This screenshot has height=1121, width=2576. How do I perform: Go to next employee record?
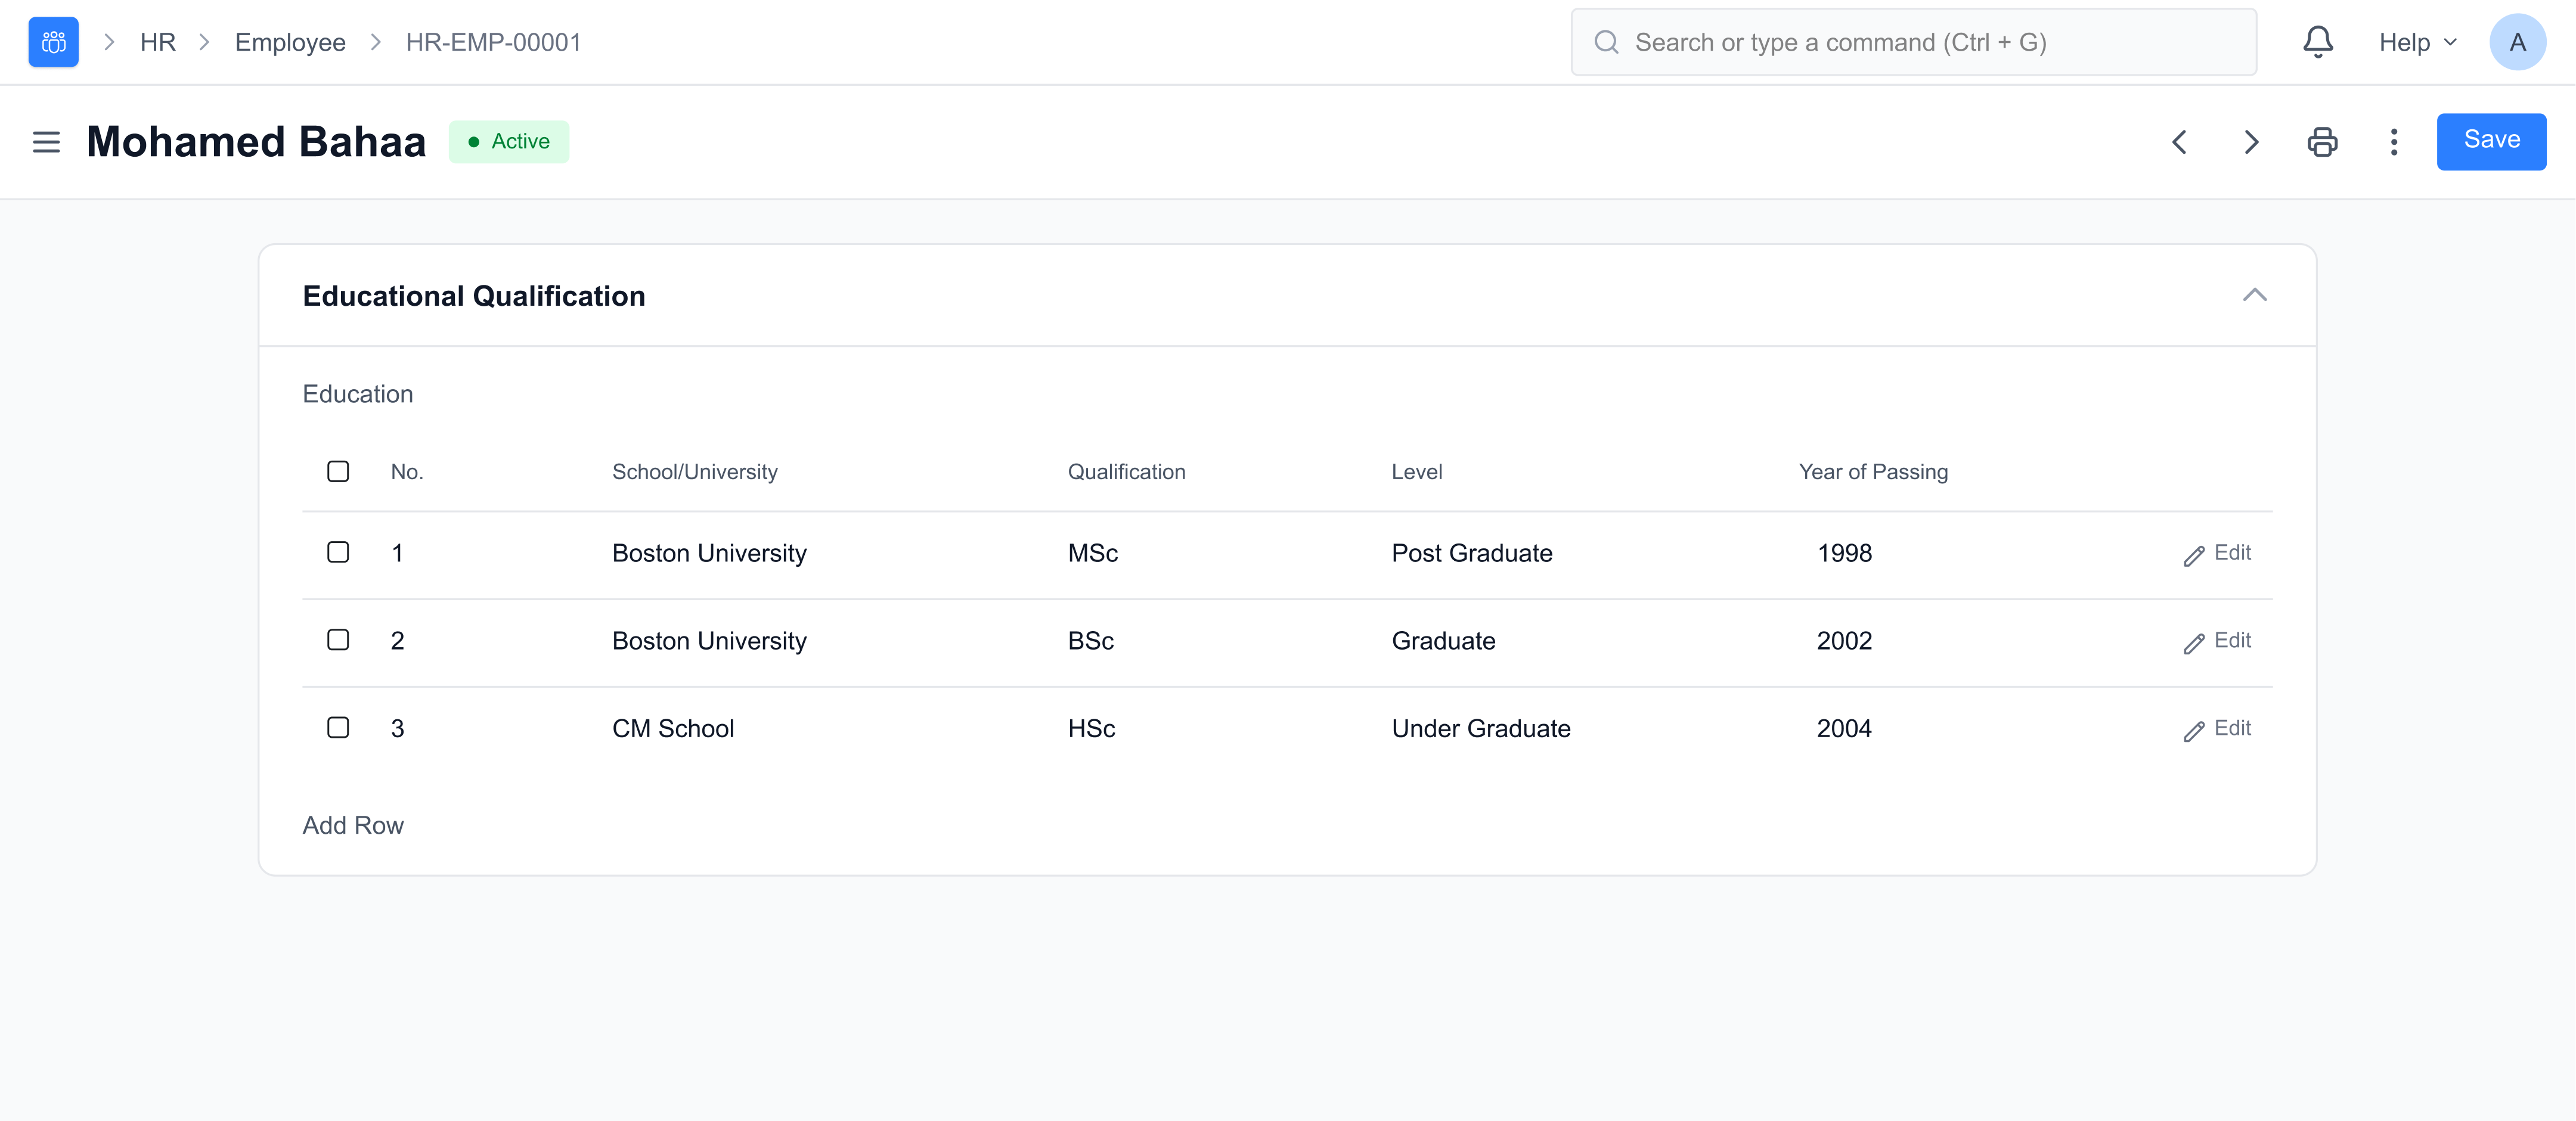point(2250,142)
